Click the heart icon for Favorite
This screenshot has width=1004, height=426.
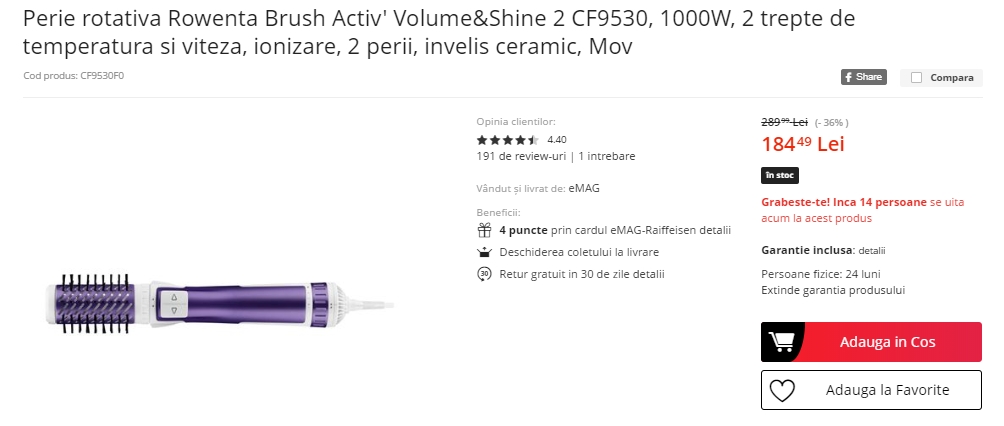782,390
